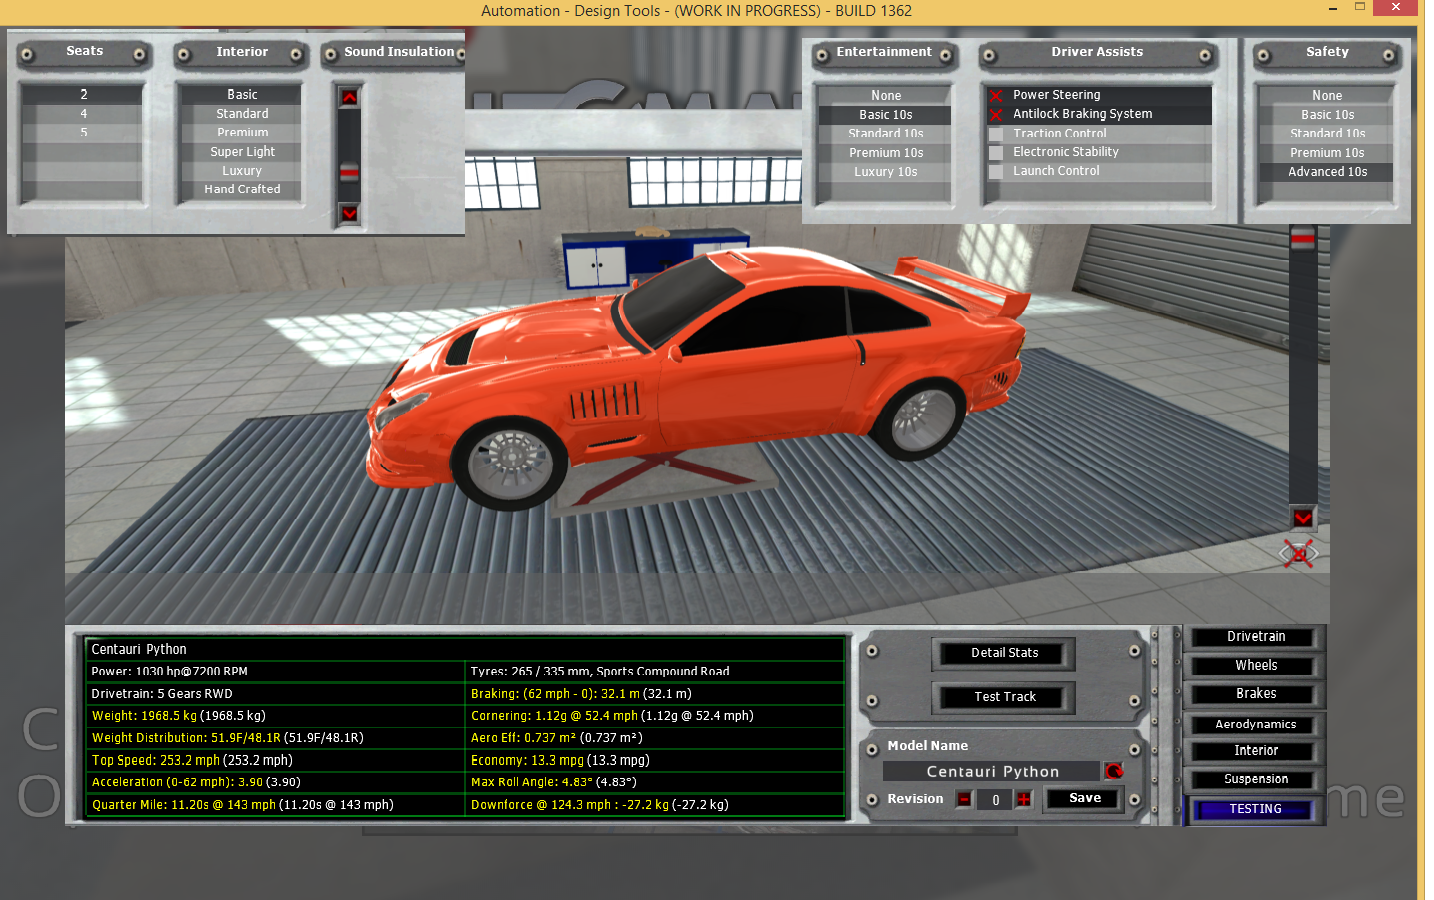Select Hand Crafted in Interior list
1434x900 pixels.
(242, 189)
